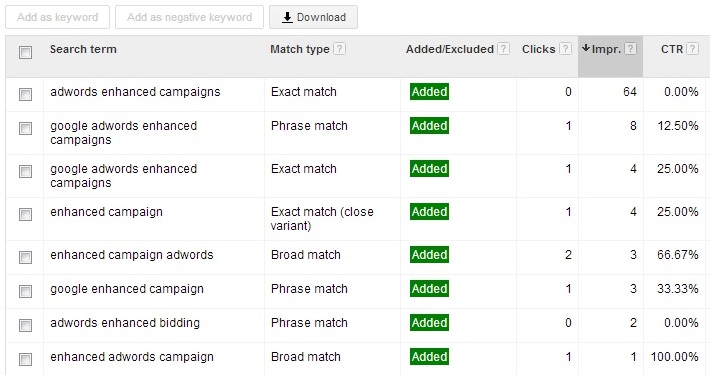Tick the select-all checkbox in header
This screenshot has height=375, width=710.
pyautogui.click(x=25, y=52)
